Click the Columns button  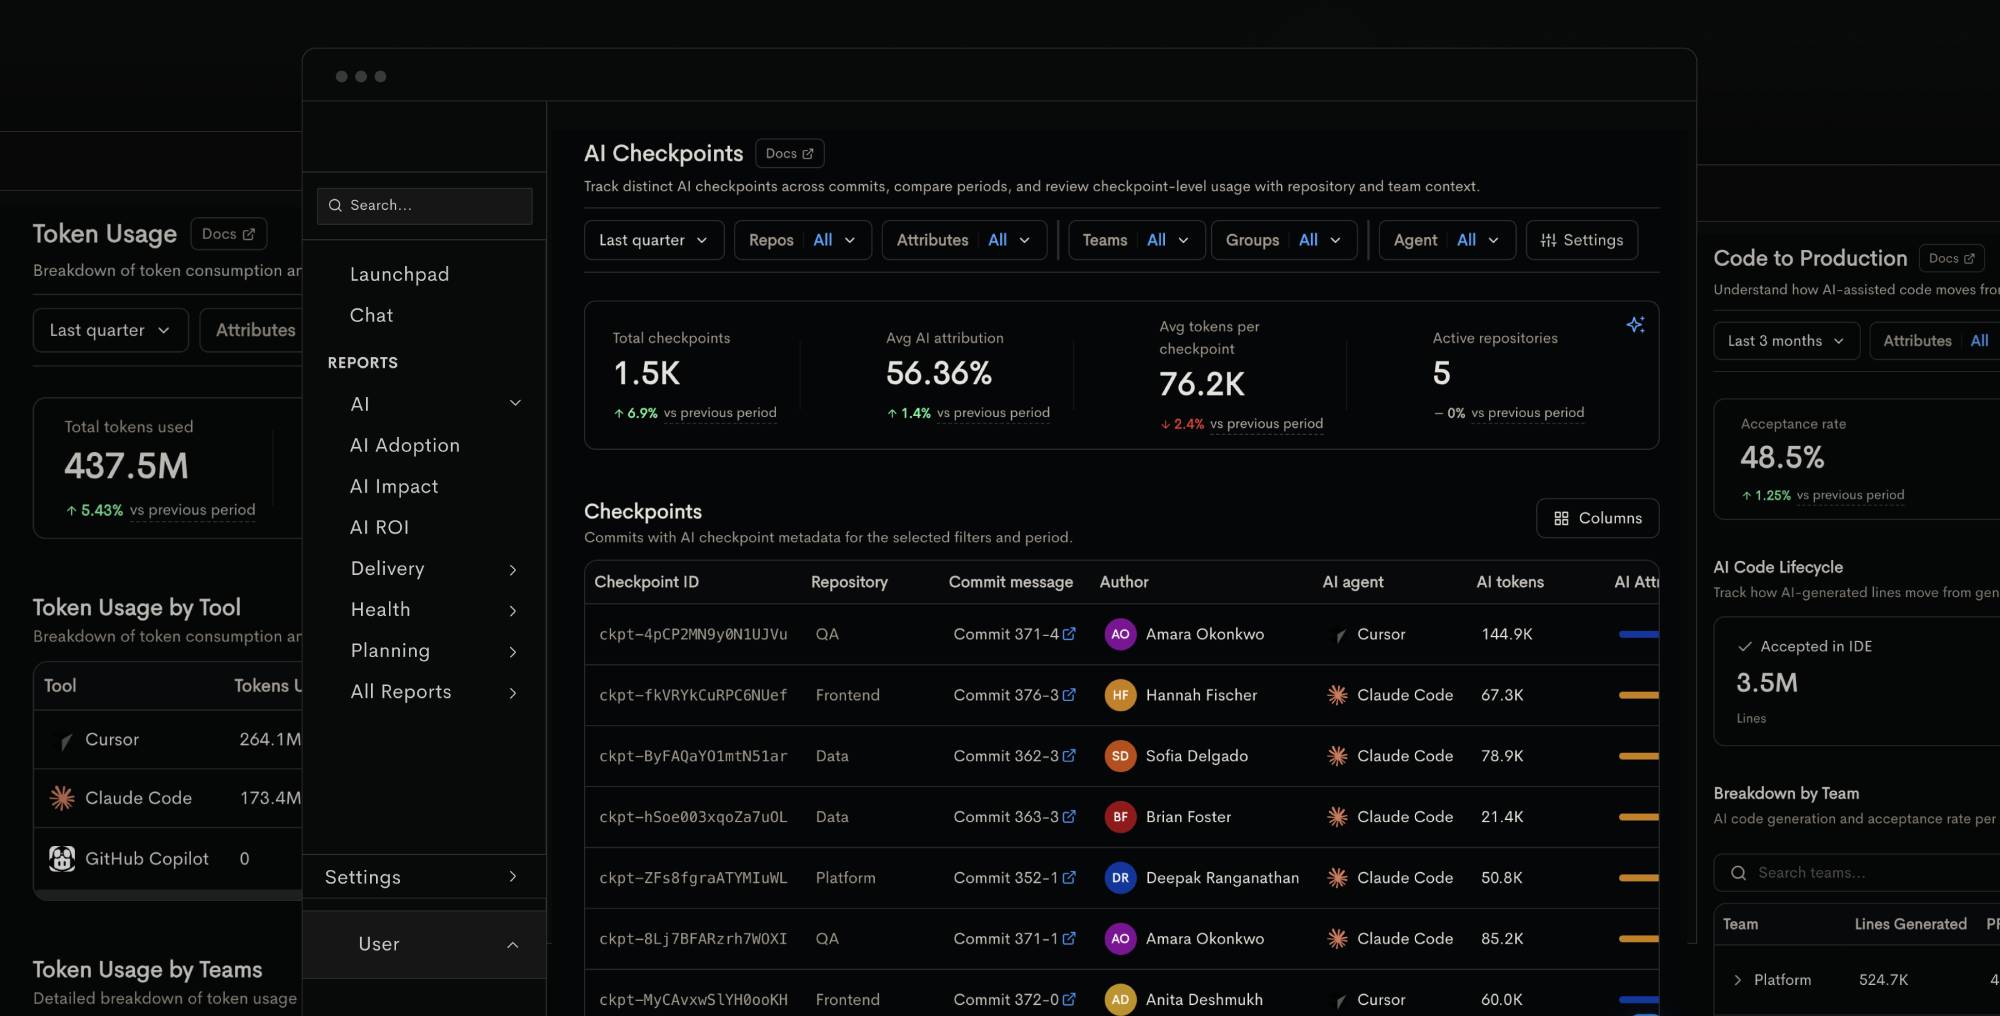tap(1597, 518)
